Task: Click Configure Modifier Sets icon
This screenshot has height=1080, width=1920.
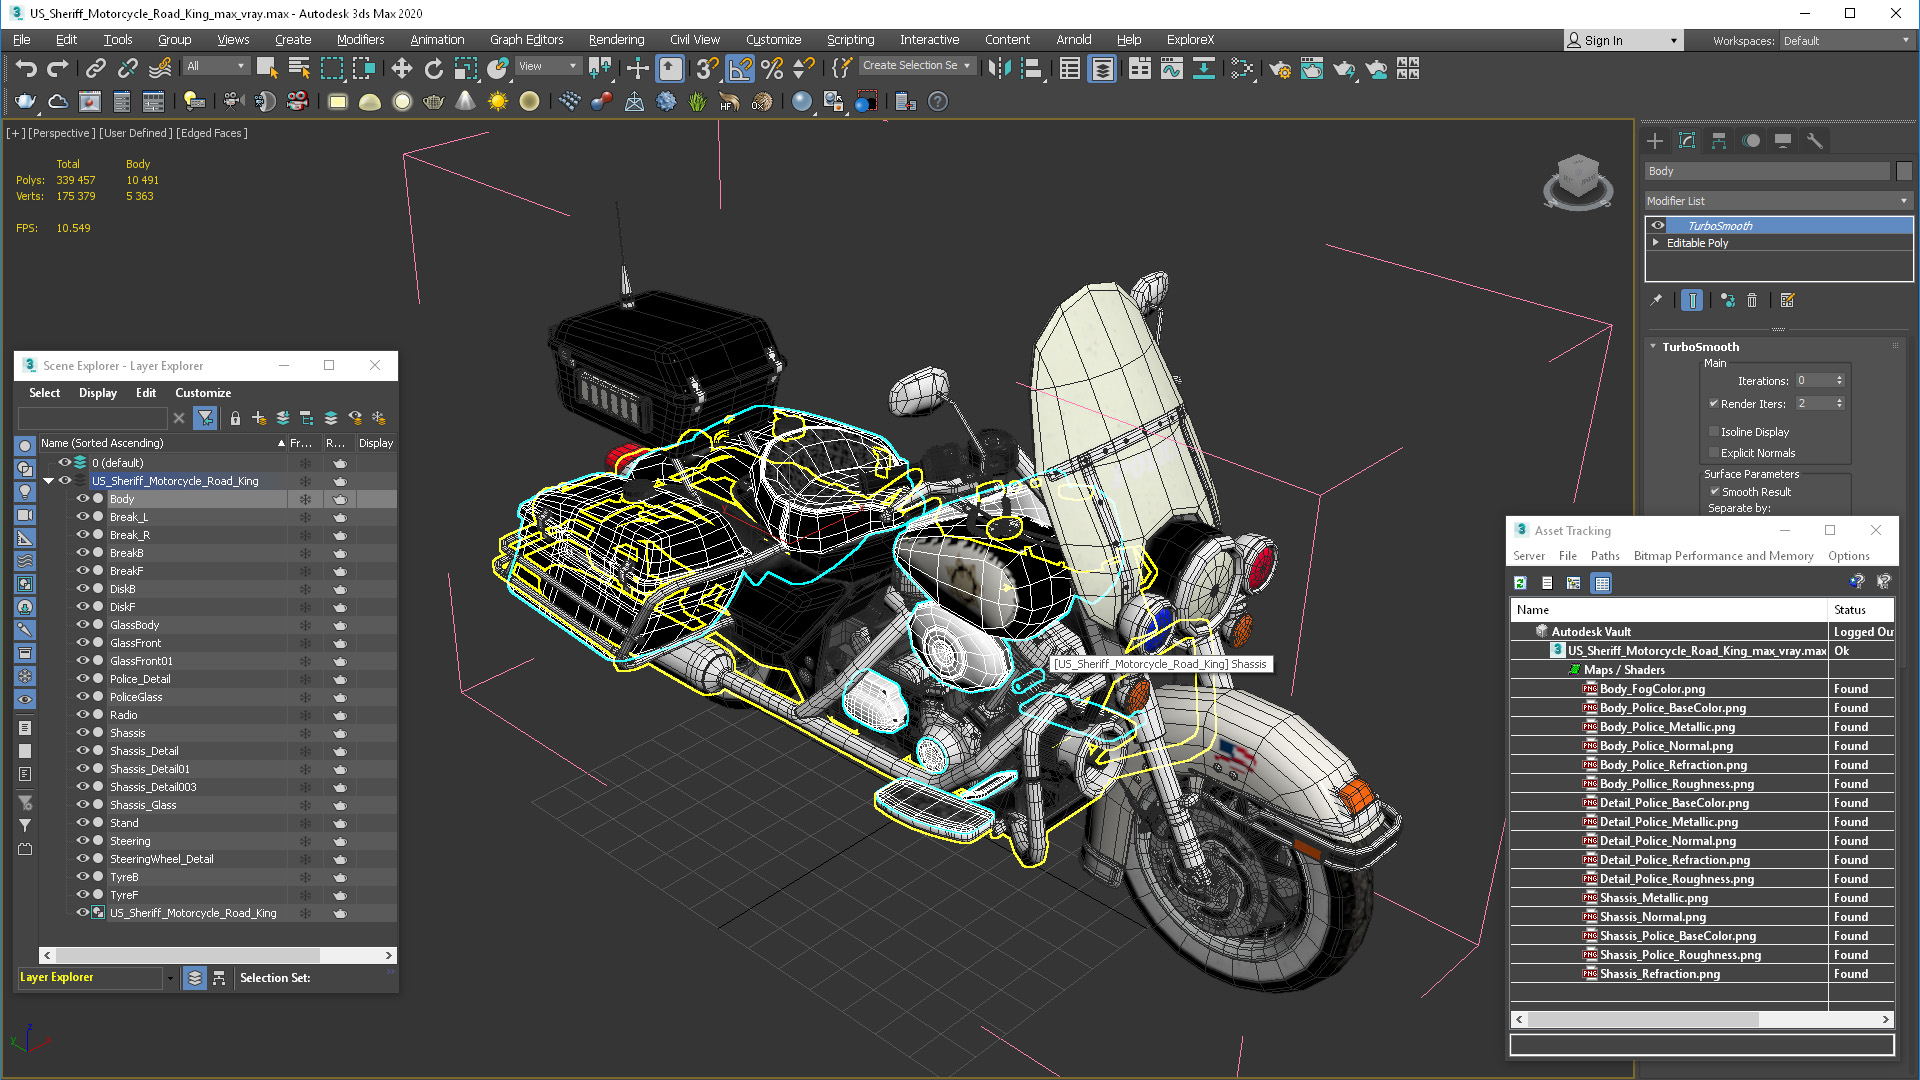Action: [1788, 300]
